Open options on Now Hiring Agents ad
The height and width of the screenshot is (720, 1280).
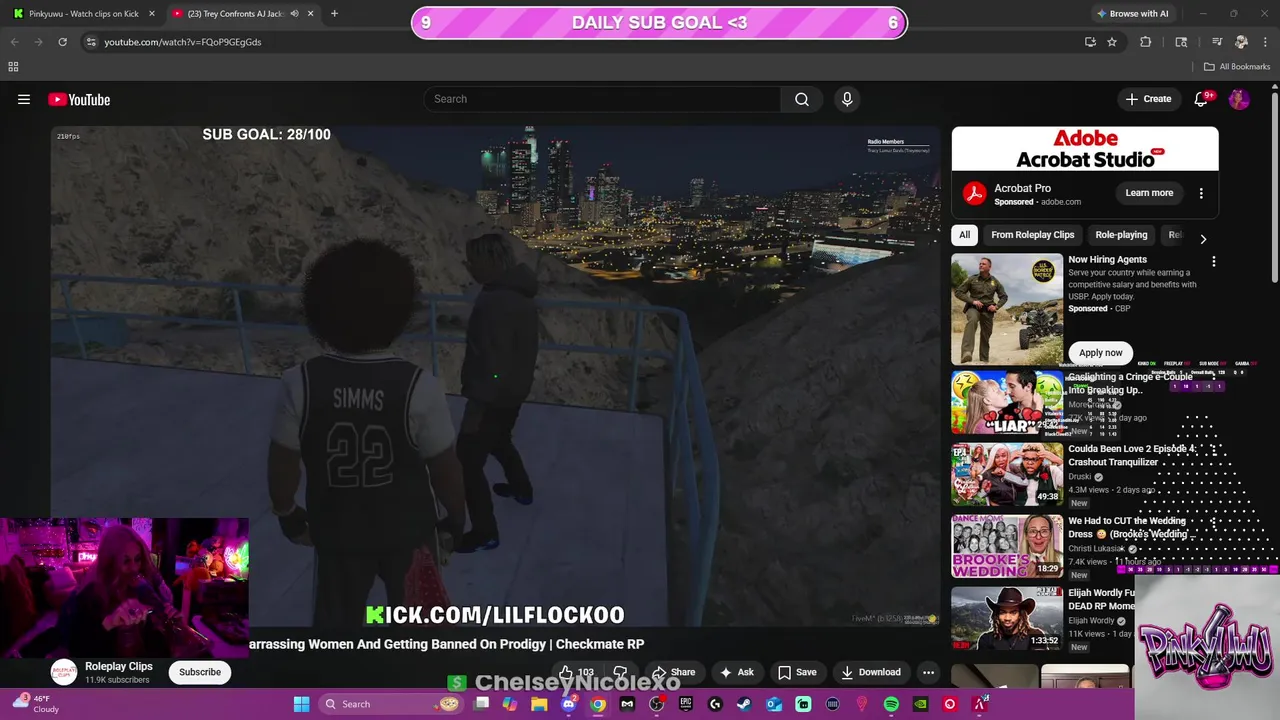pyautogui.click(x=1214, y=262)
